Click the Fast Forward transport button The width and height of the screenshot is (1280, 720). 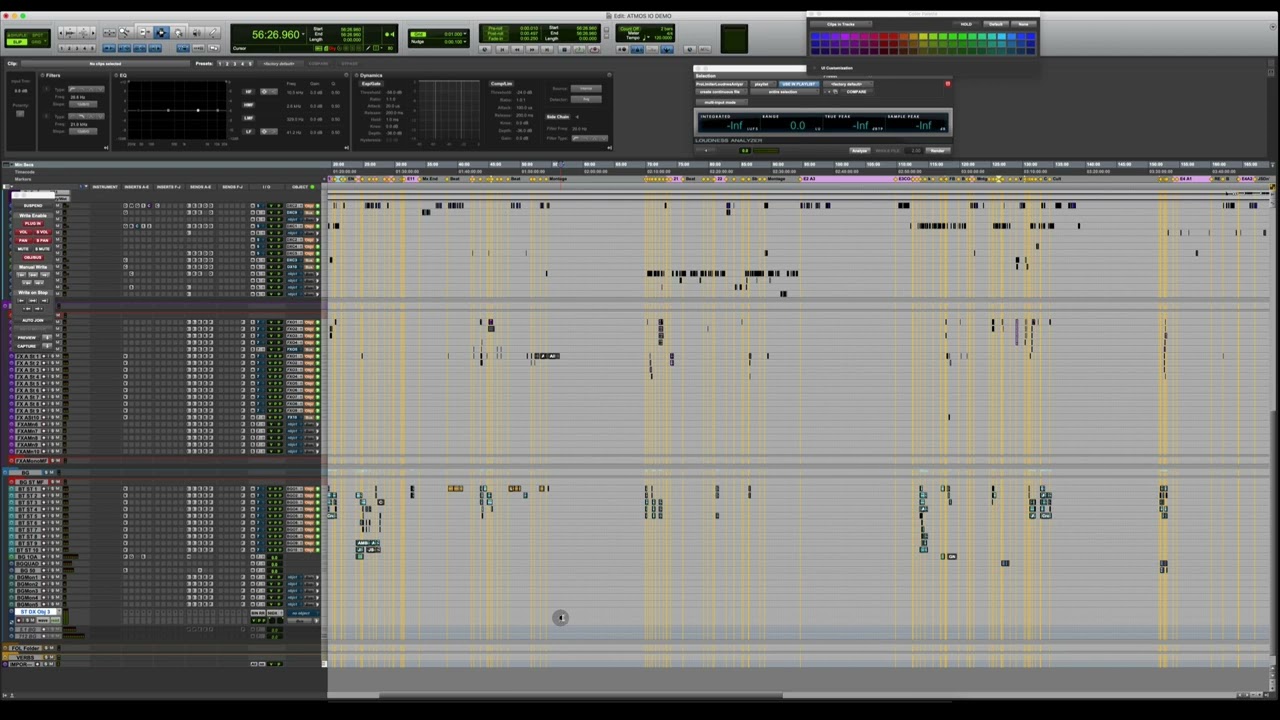point(532,49)
